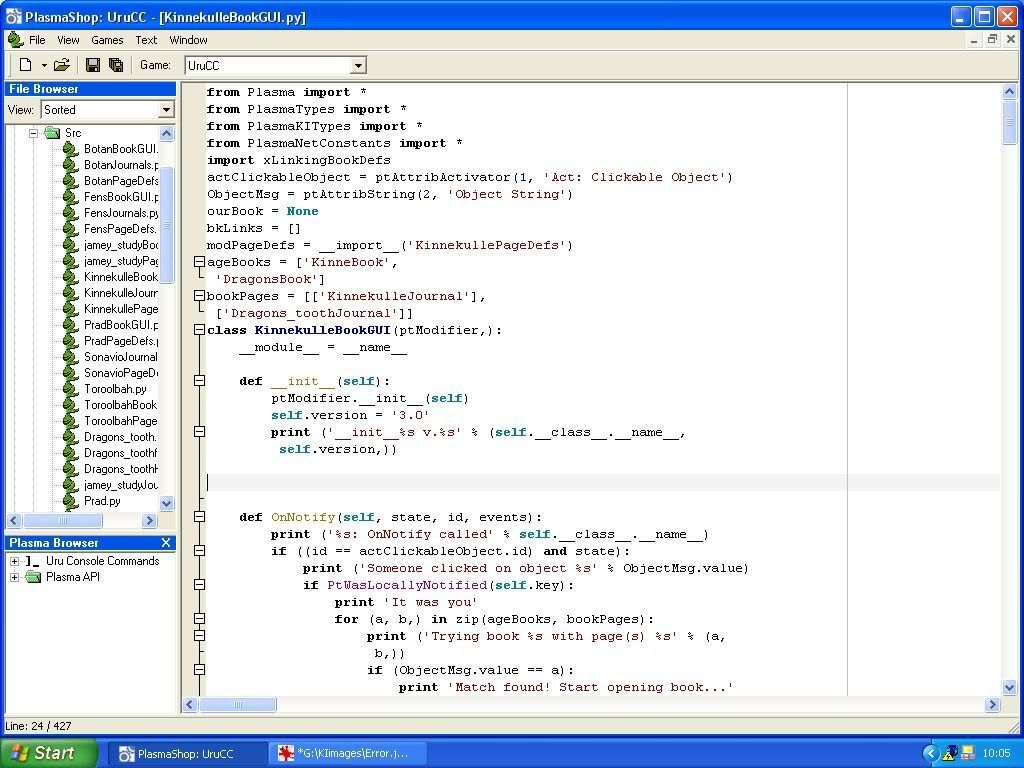Viewport: 1024px width, 768px height.
Task: Click editor horizontal scrollbar thumb
Action: pos(237,705)
